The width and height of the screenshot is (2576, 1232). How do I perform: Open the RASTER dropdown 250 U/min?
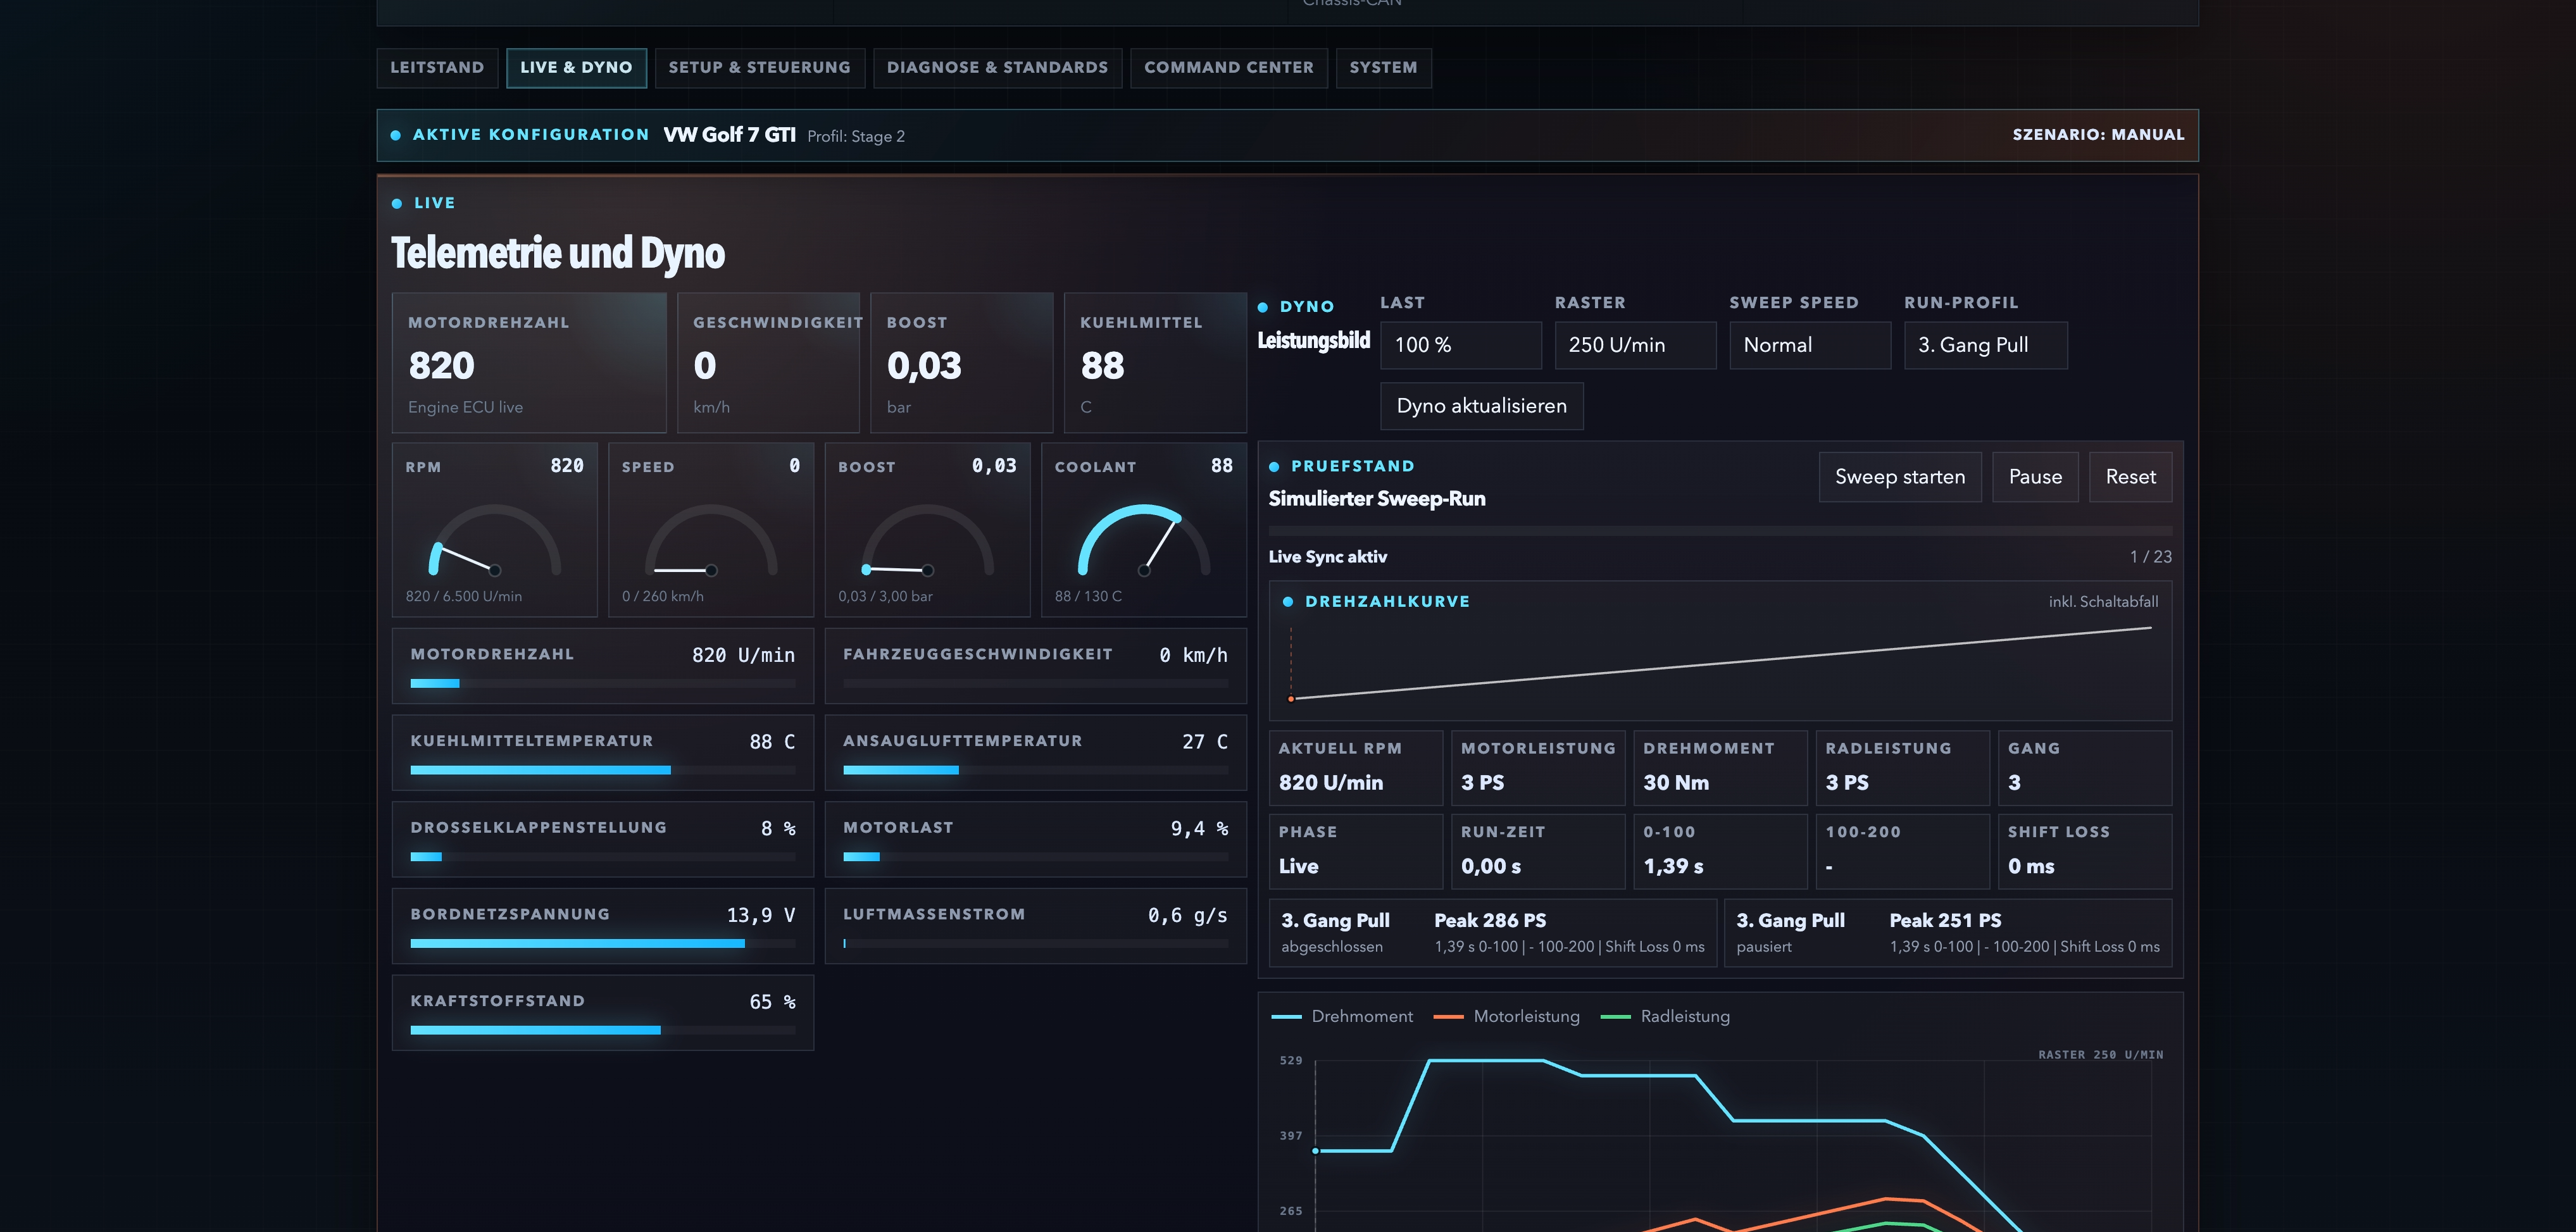click(1635, 345)
